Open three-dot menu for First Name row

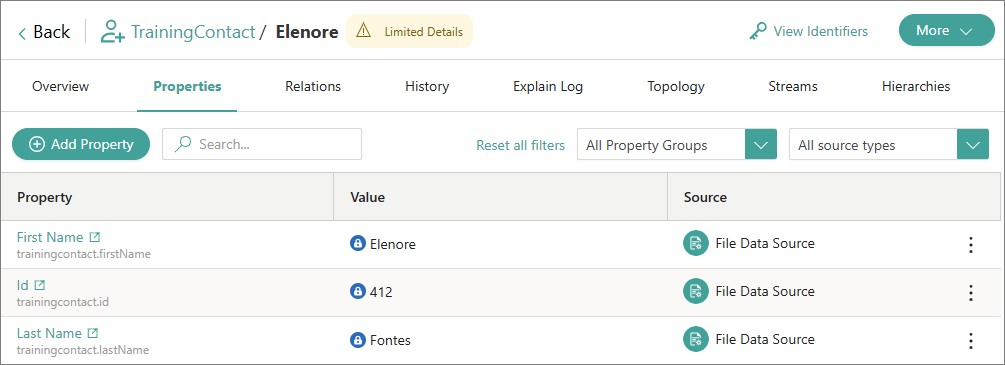[x=971, y=244]
